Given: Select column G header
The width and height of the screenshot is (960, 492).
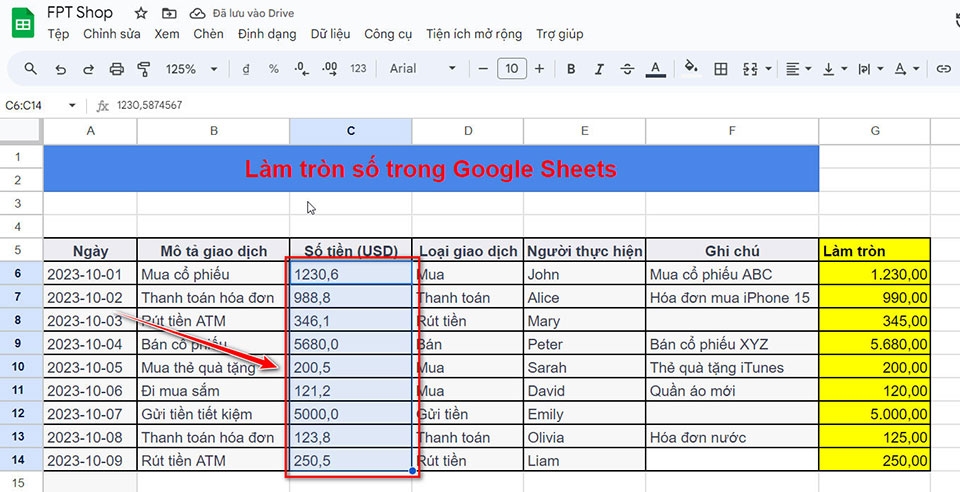Looking at the screenshot, I should pos(875,131).
